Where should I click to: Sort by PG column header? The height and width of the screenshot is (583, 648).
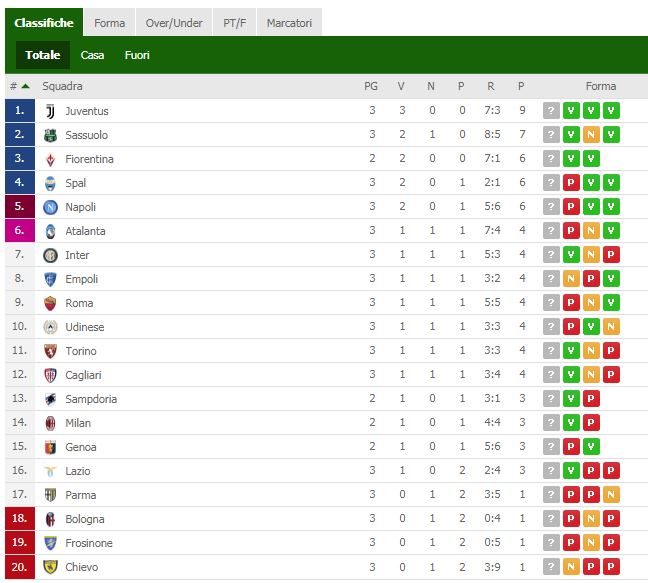[x=371, y=86]
